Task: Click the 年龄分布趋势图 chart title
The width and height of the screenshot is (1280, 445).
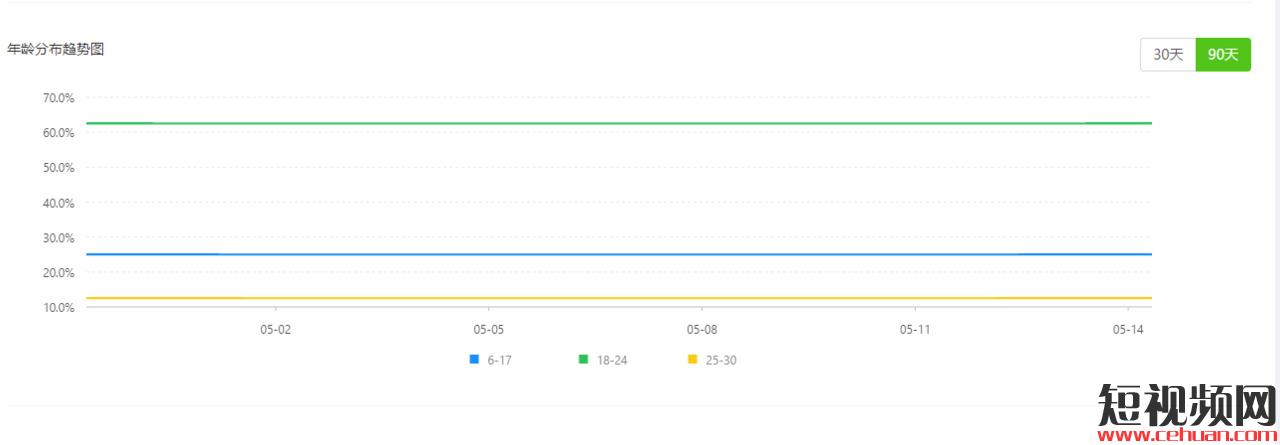Action: 55,50
